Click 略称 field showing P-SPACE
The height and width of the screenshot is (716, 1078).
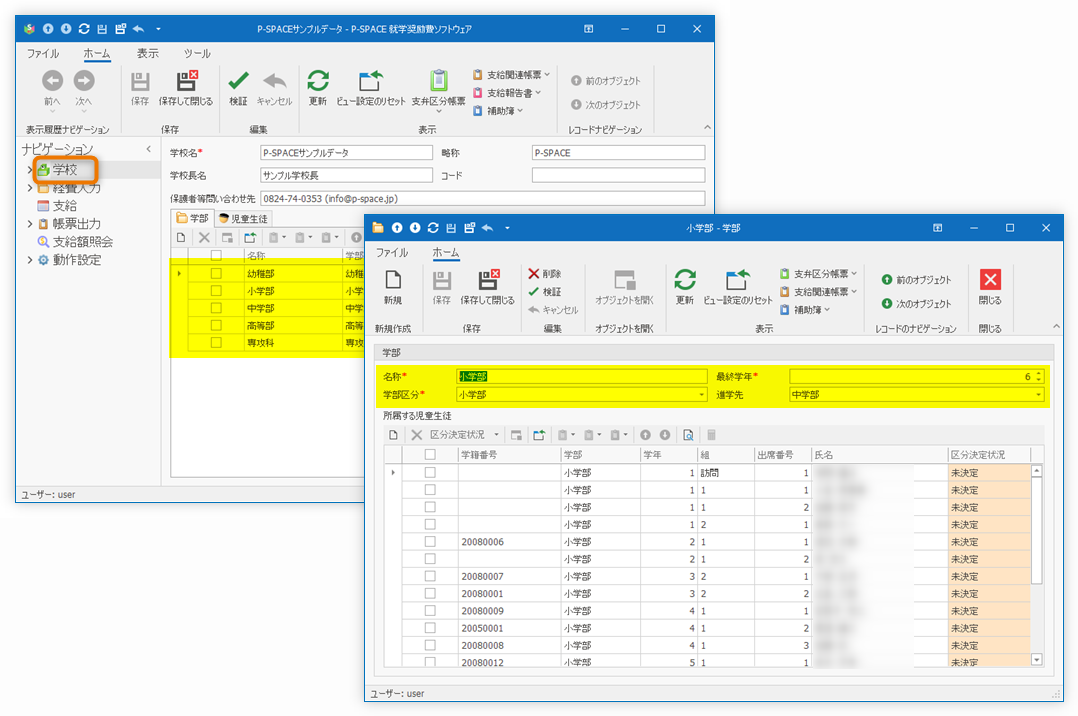coord(618,153)
